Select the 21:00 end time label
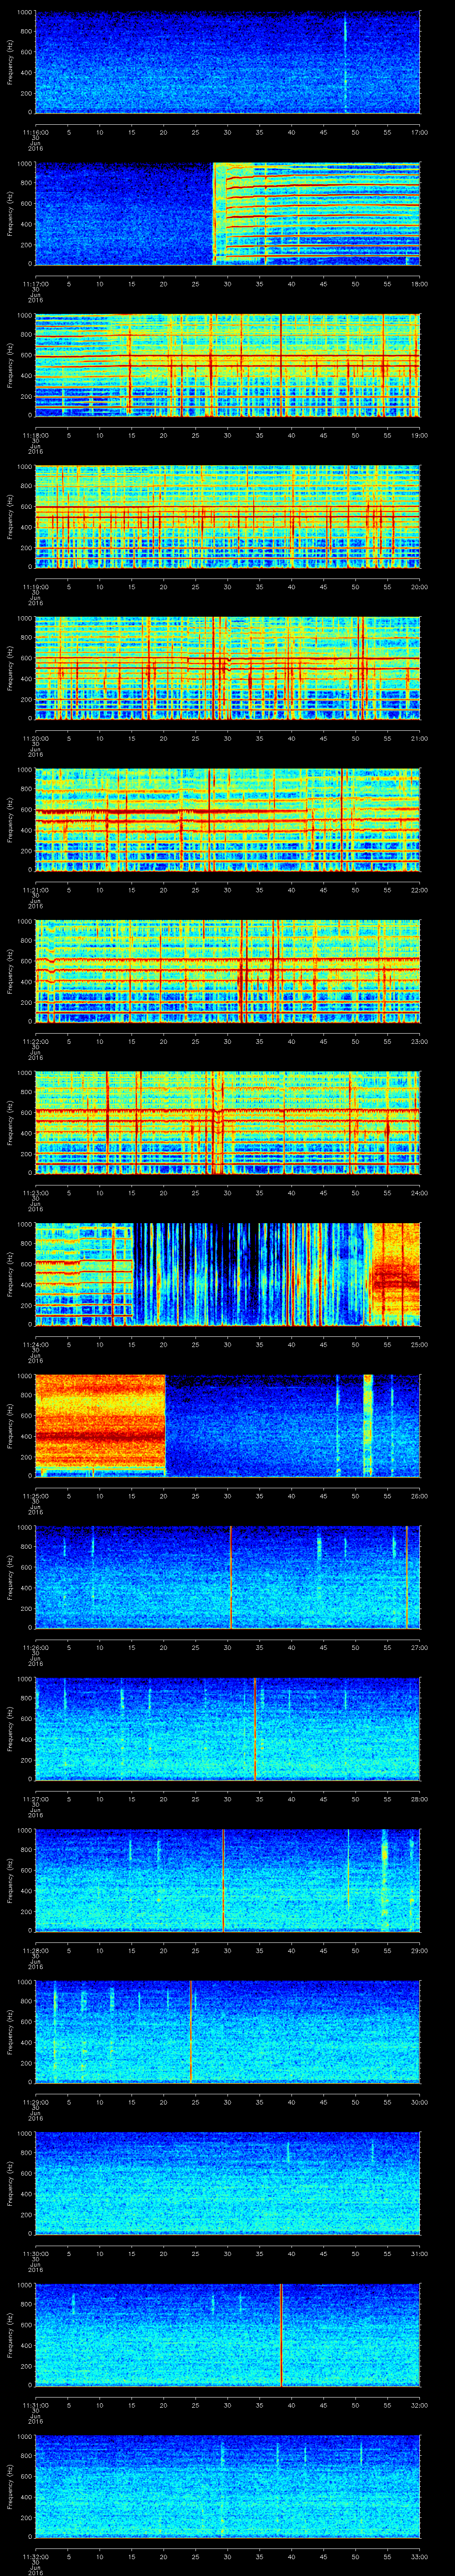Image resolution: width=455 pixels, height=2576 pixels. pyautogui.click(x=419, y=738)
